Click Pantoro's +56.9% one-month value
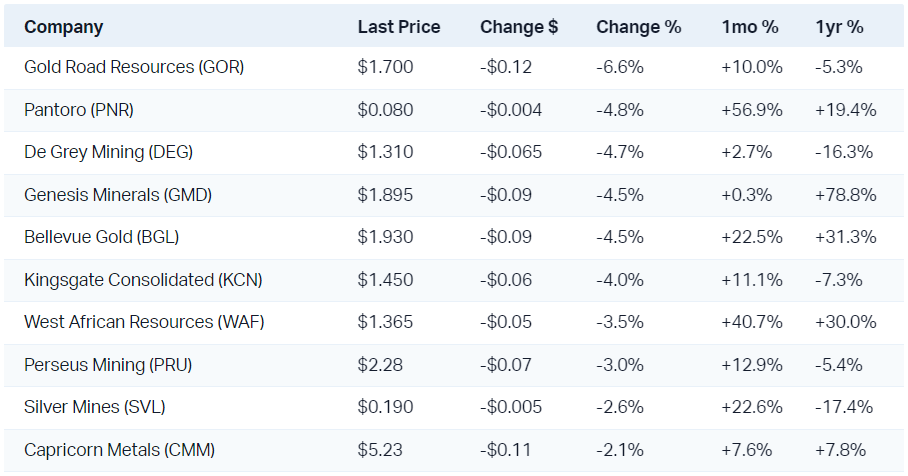Image resolution: width=908 pixels, height=476 pixels. 751,110
